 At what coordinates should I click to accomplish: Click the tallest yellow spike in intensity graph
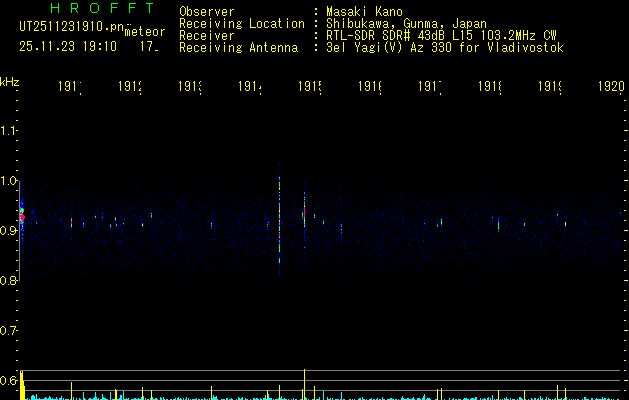click(x=304, y=384)
